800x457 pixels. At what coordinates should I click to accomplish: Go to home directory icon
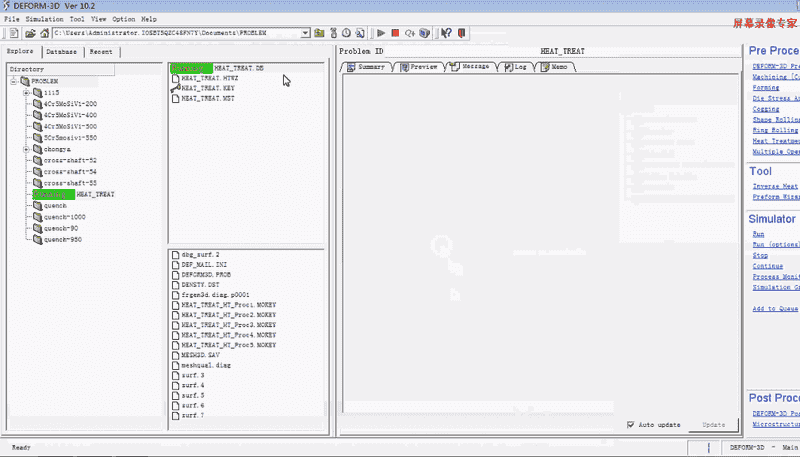click(x=44, y=33)
